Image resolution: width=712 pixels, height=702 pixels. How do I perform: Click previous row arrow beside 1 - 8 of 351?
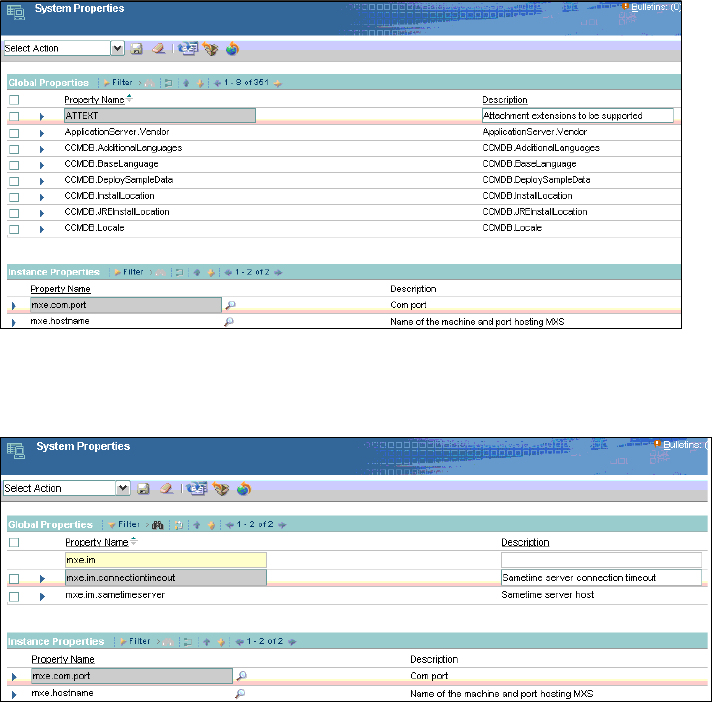coord(186,83)
